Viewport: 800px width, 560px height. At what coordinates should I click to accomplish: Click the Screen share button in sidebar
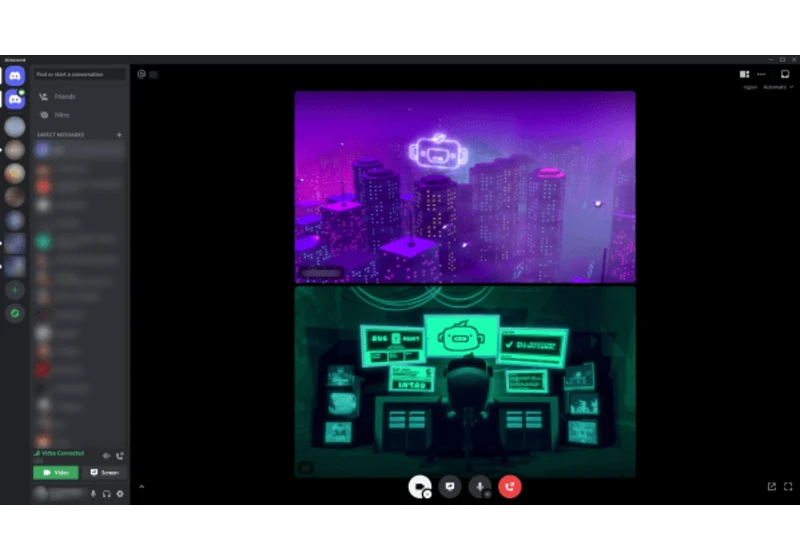105,473
